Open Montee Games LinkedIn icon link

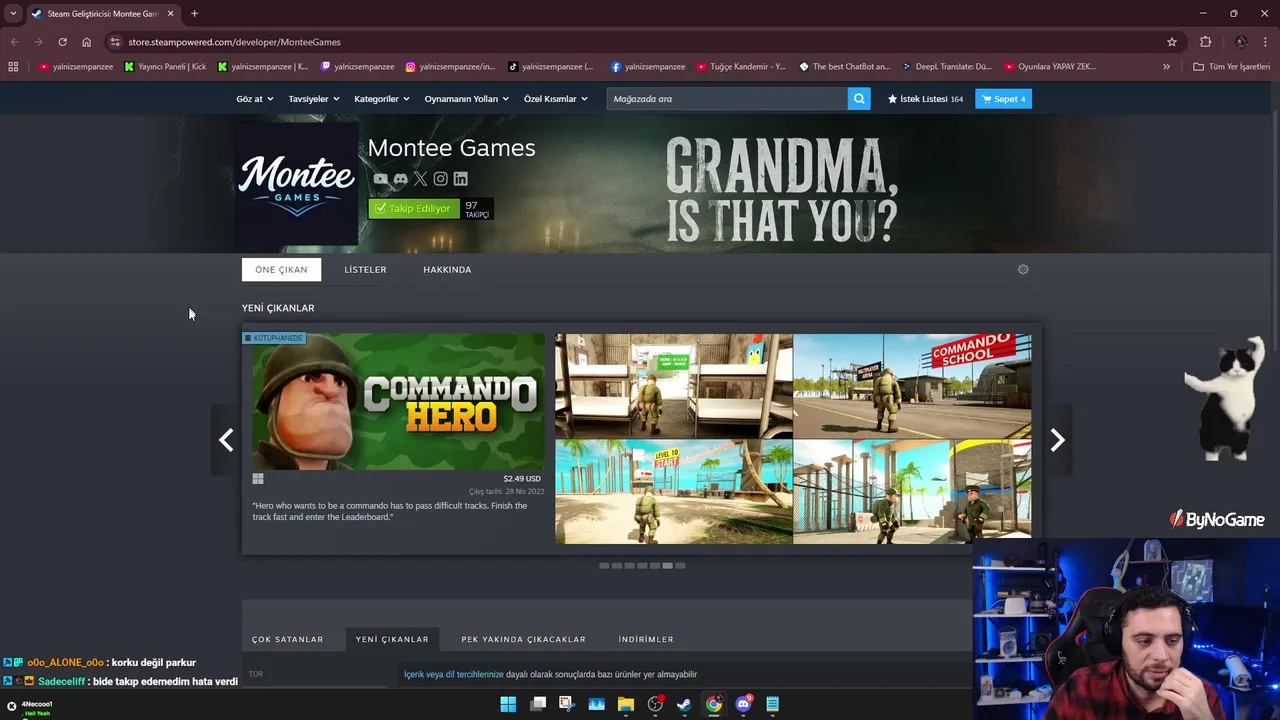pos(460,179)
